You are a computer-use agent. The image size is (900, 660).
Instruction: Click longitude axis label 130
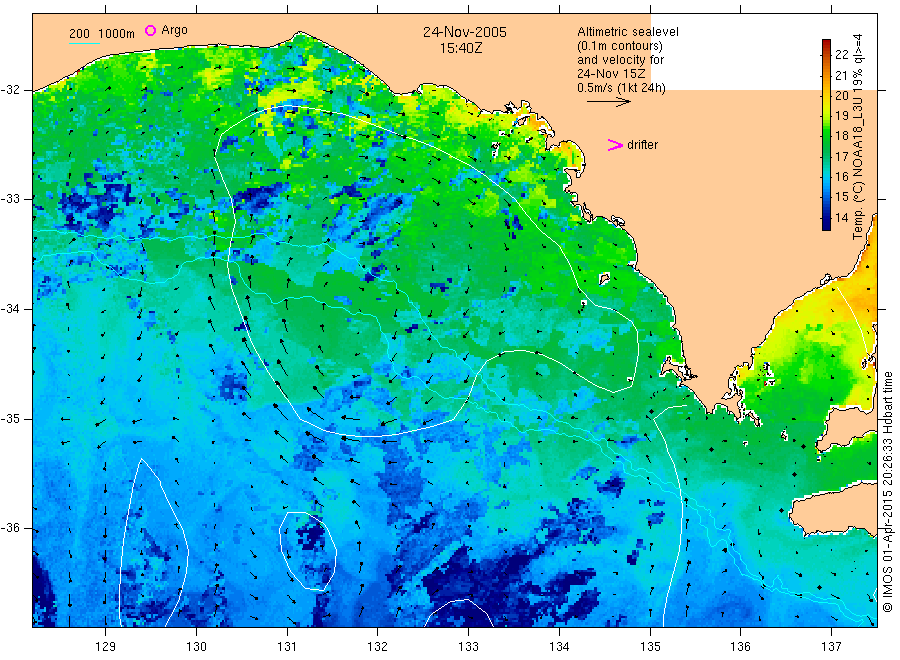196,647
